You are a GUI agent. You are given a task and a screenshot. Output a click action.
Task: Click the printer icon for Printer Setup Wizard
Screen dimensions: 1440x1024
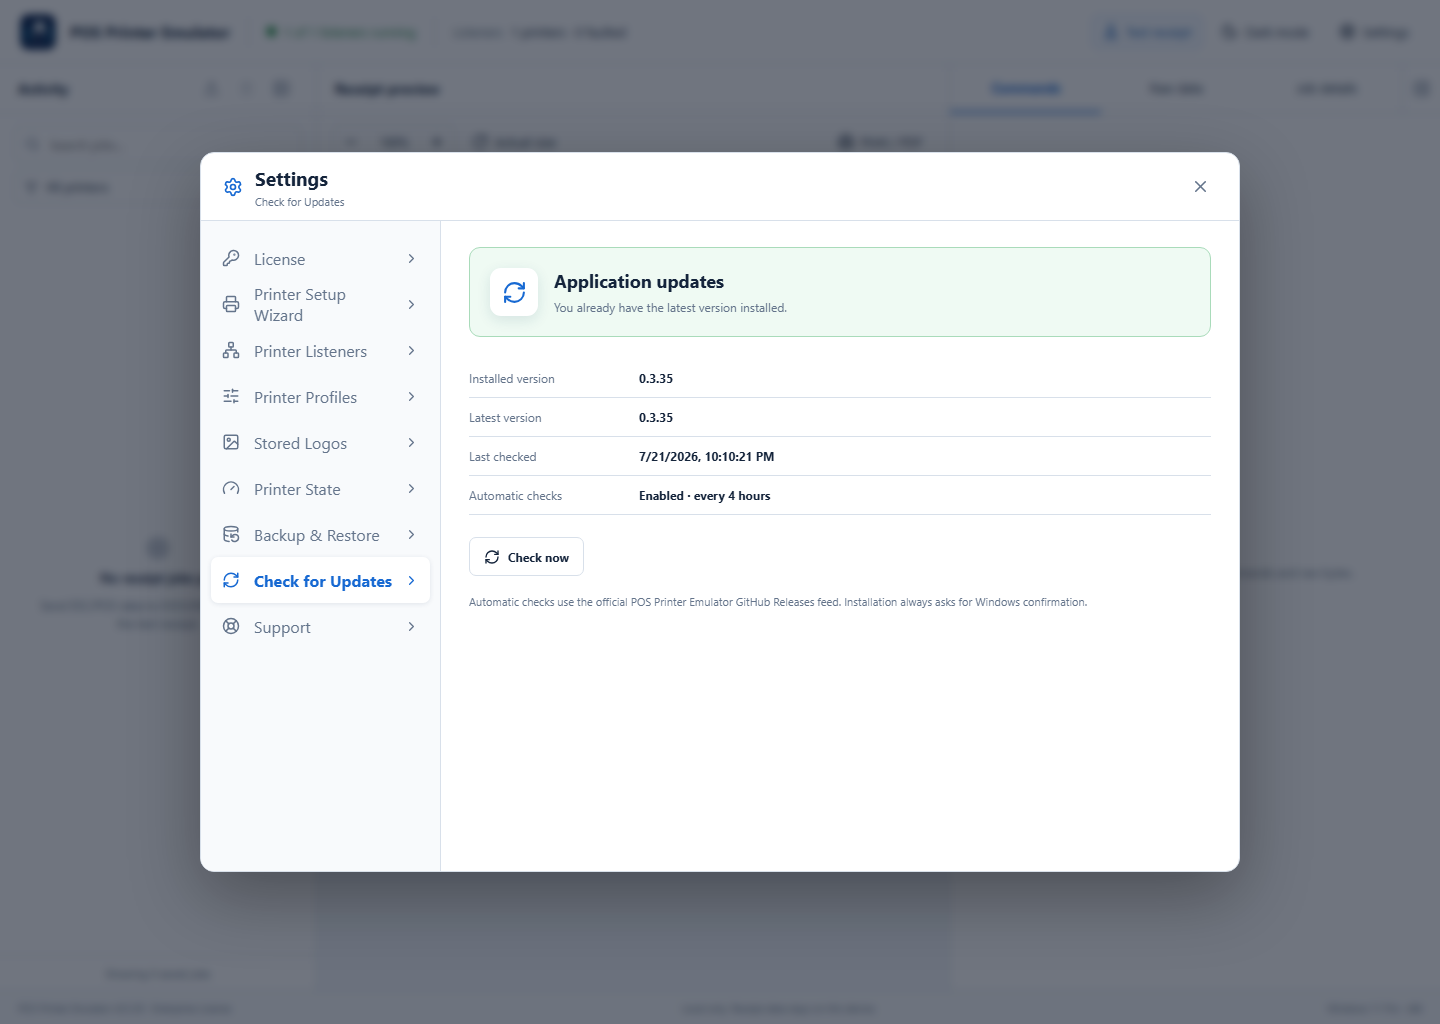coord(231,304)
